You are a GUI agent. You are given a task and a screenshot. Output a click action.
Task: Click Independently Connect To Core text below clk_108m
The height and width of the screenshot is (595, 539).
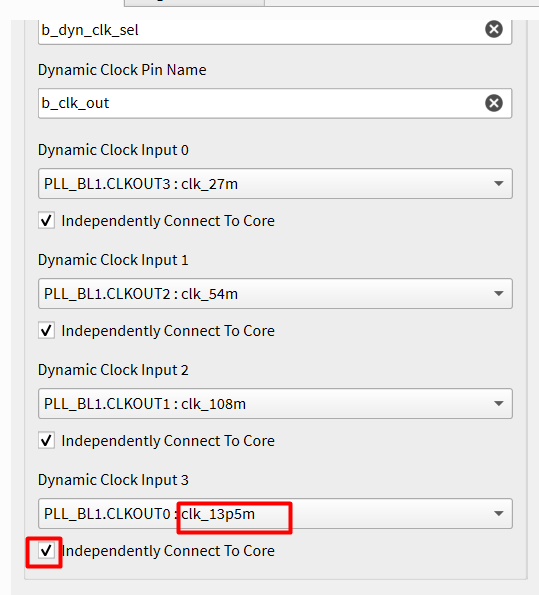(168, 441)
